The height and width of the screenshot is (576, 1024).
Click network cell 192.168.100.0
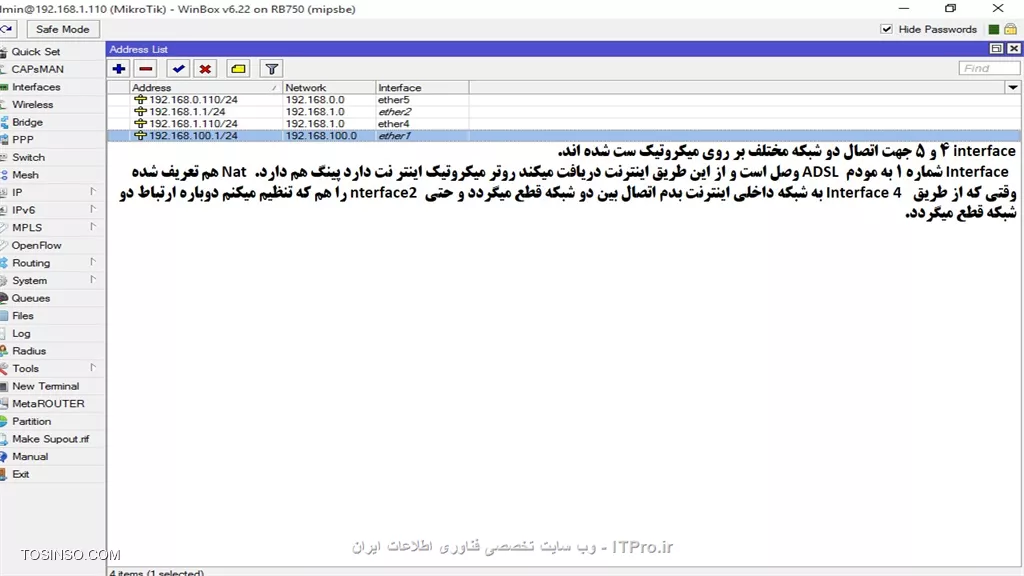pos(321,136)
